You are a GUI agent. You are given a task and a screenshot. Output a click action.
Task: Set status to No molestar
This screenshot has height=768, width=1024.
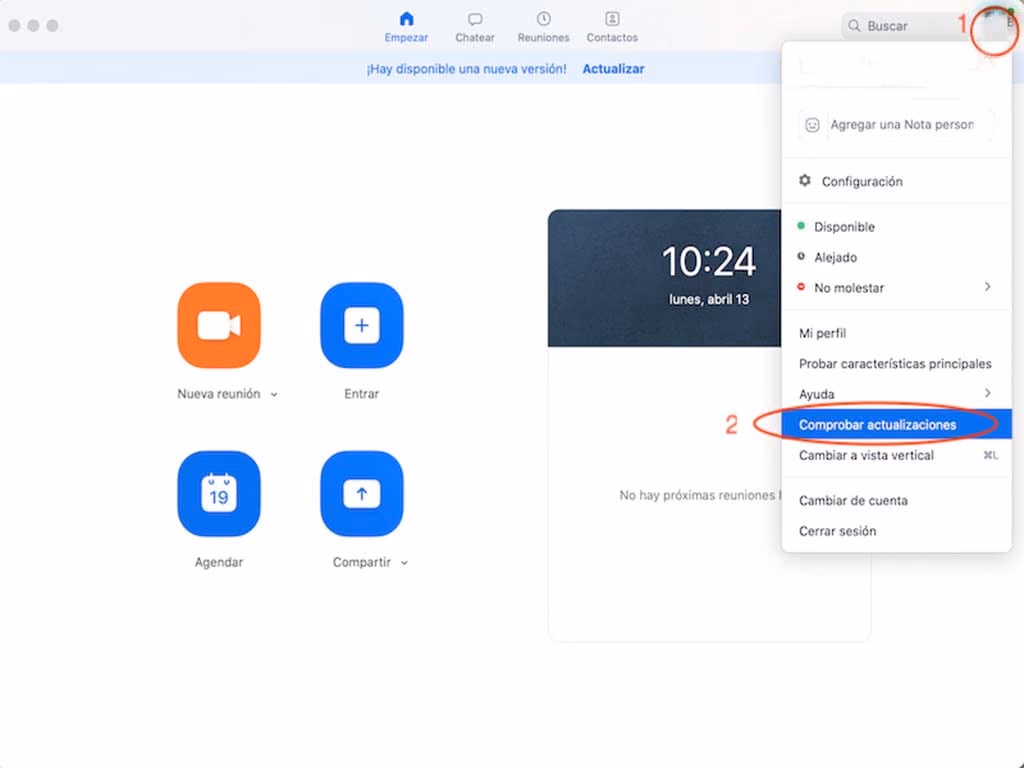(x=896, y=287)
